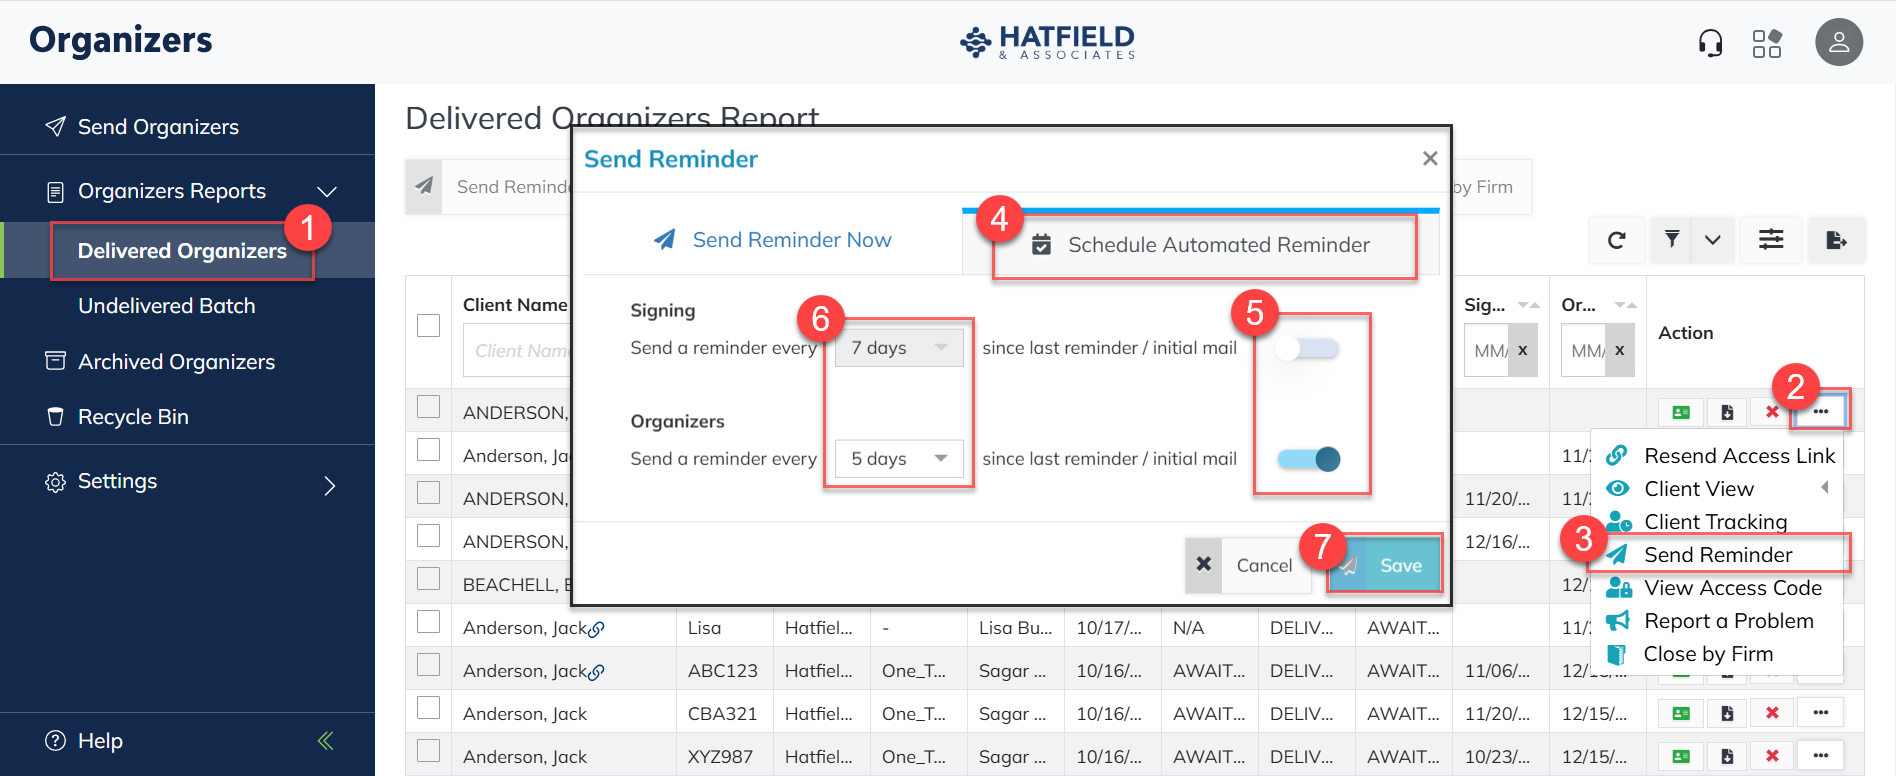
Task: Choose Report a Problem from menu
Action: point(1710,621)
